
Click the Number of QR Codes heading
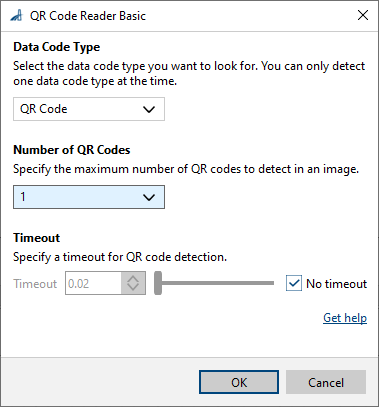click(x=72, y=150)
